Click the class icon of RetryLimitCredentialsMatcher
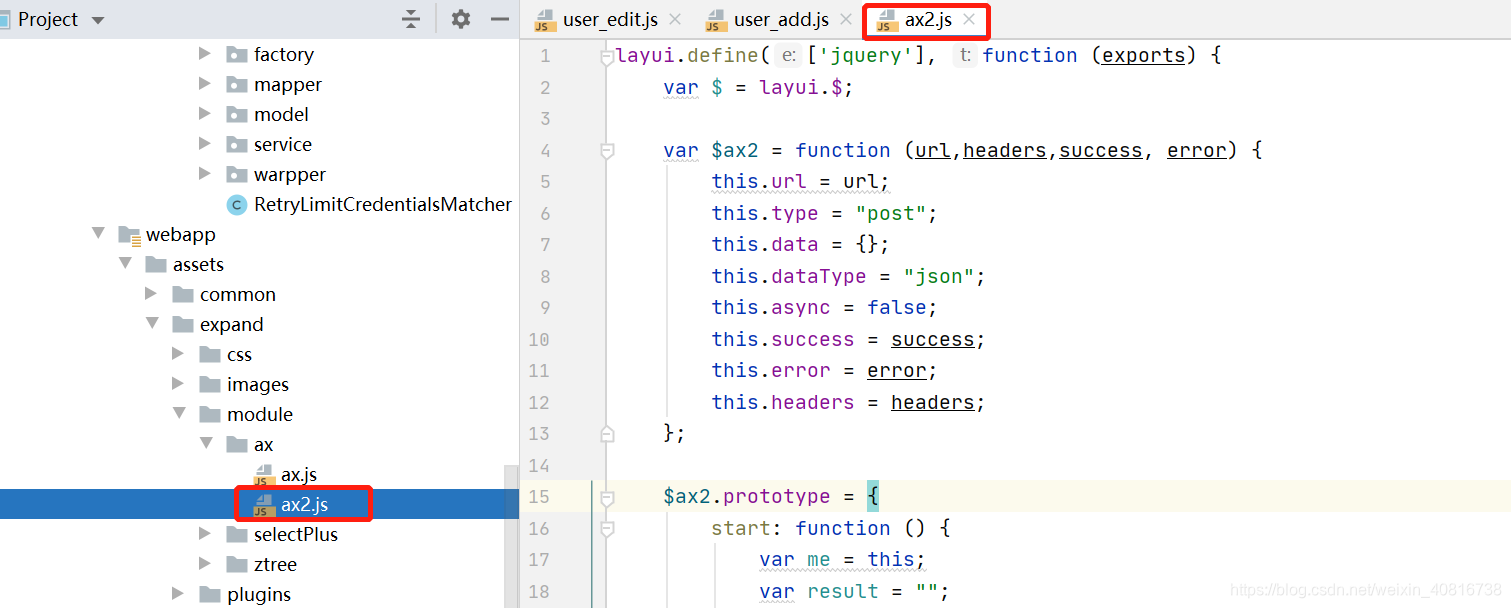The height and width of the screenshot is (608, 1511). tap(237, 205)
